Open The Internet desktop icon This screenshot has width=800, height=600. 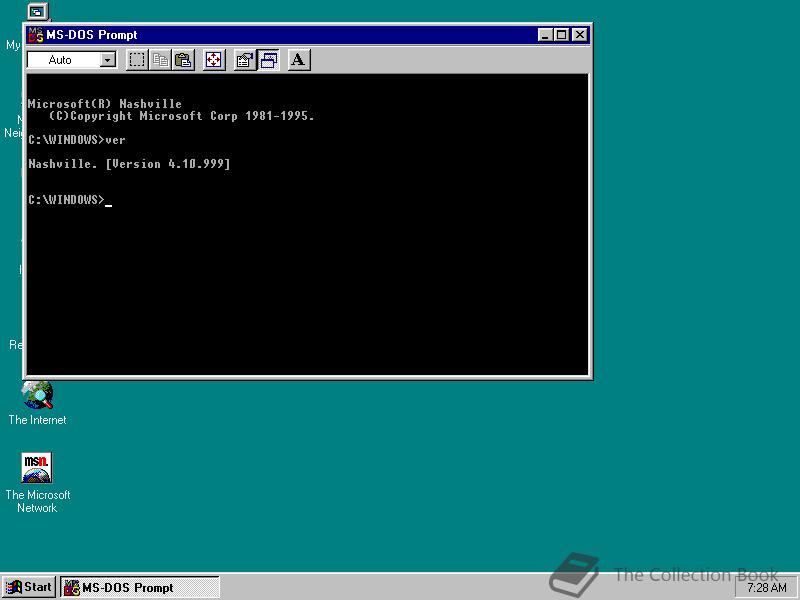click(x=37, y=394)
